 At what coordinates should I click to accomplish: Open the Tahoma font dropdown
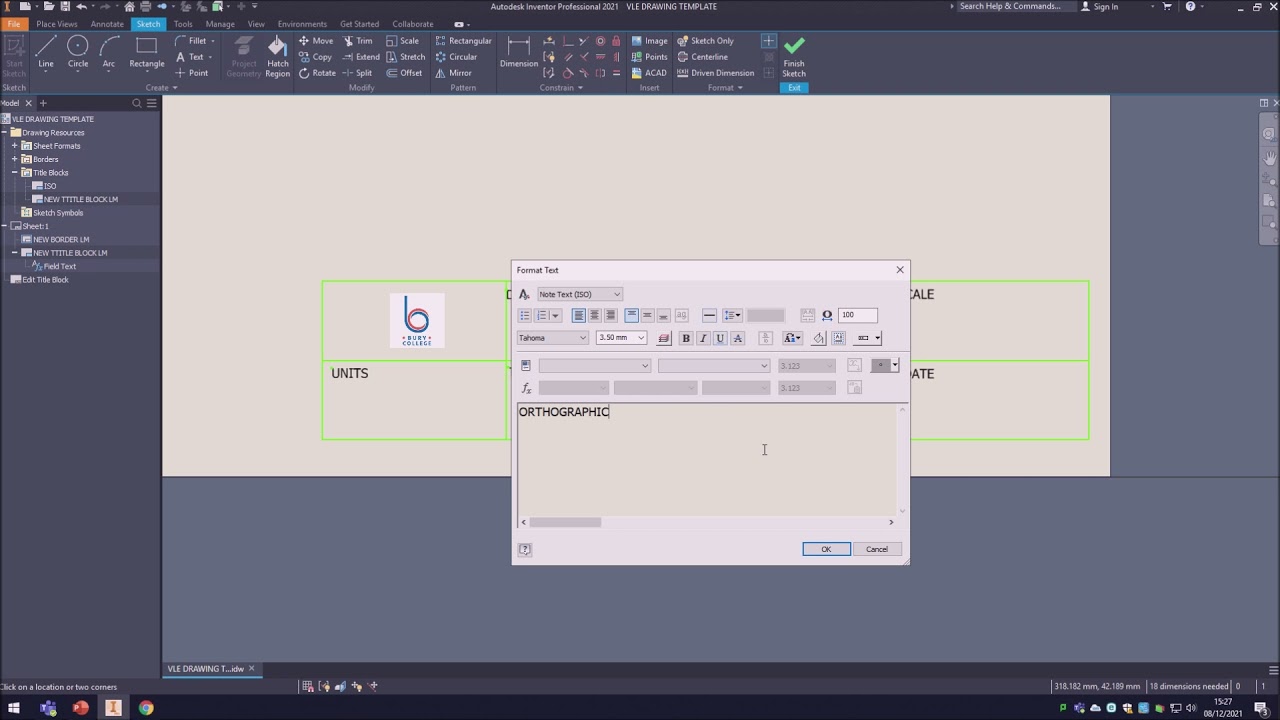point(553,338)
